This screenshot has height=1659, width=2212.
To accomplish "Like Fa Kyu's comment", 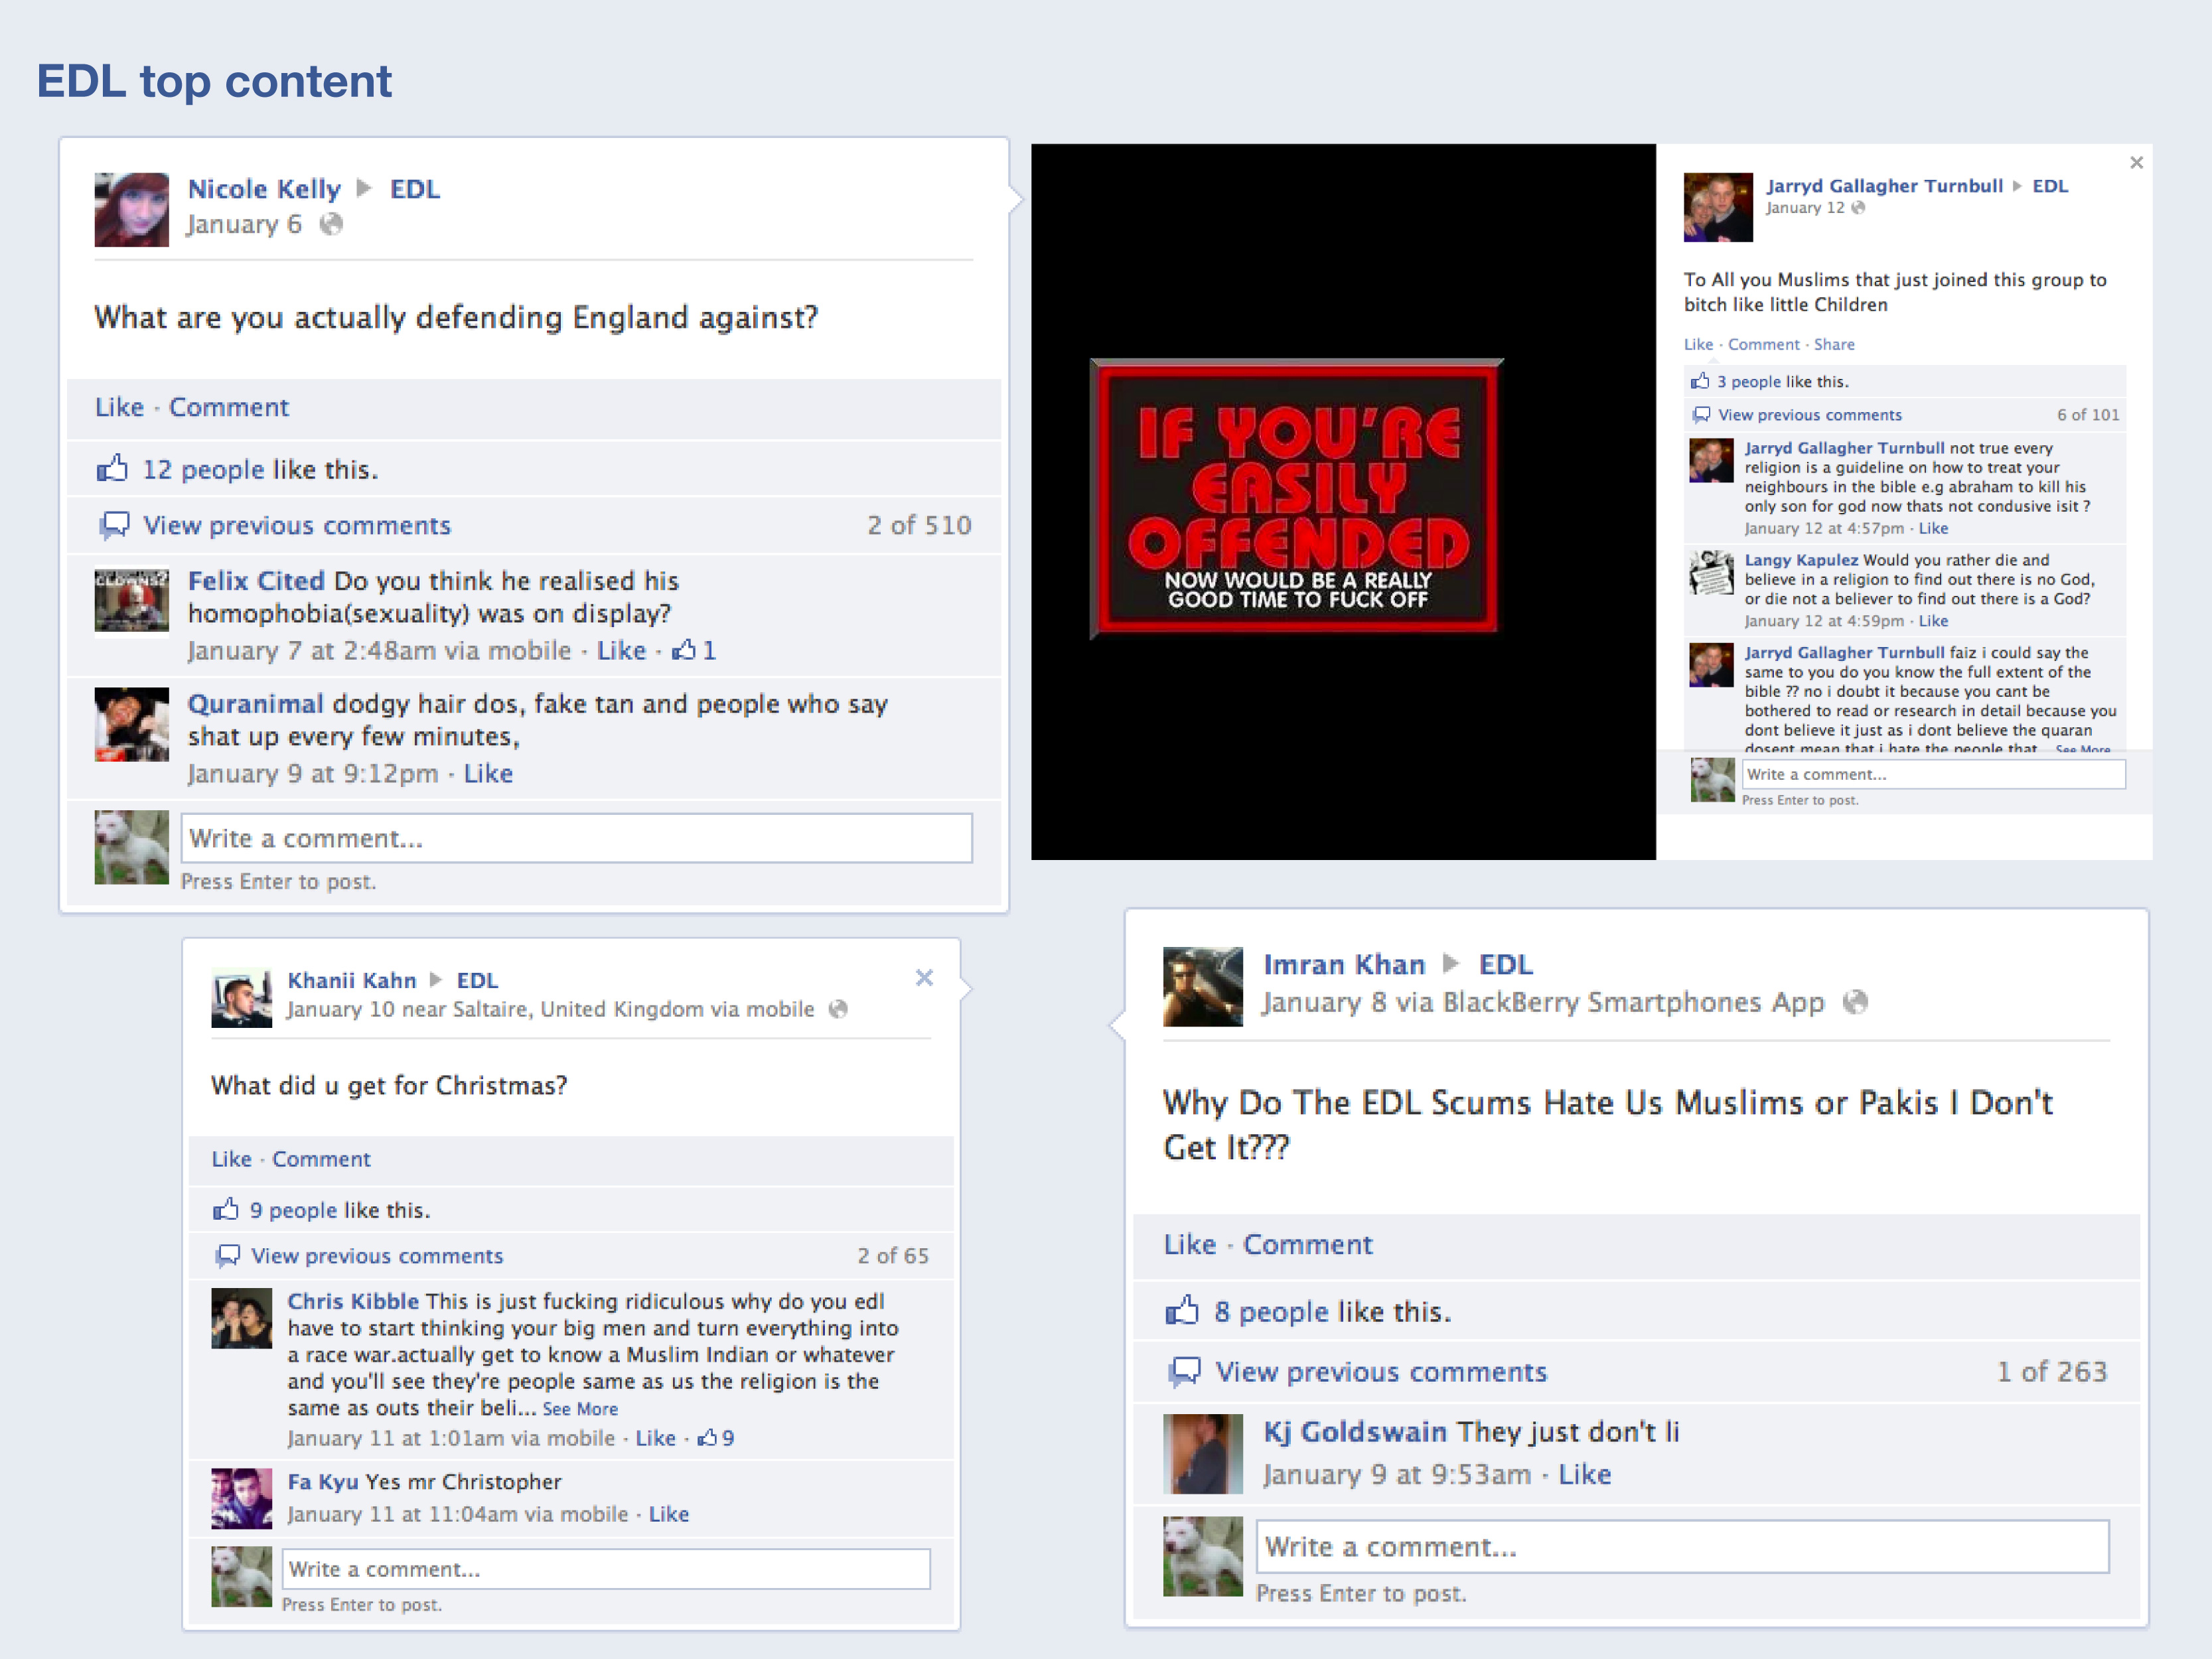I will click(x=668, y=1513).
